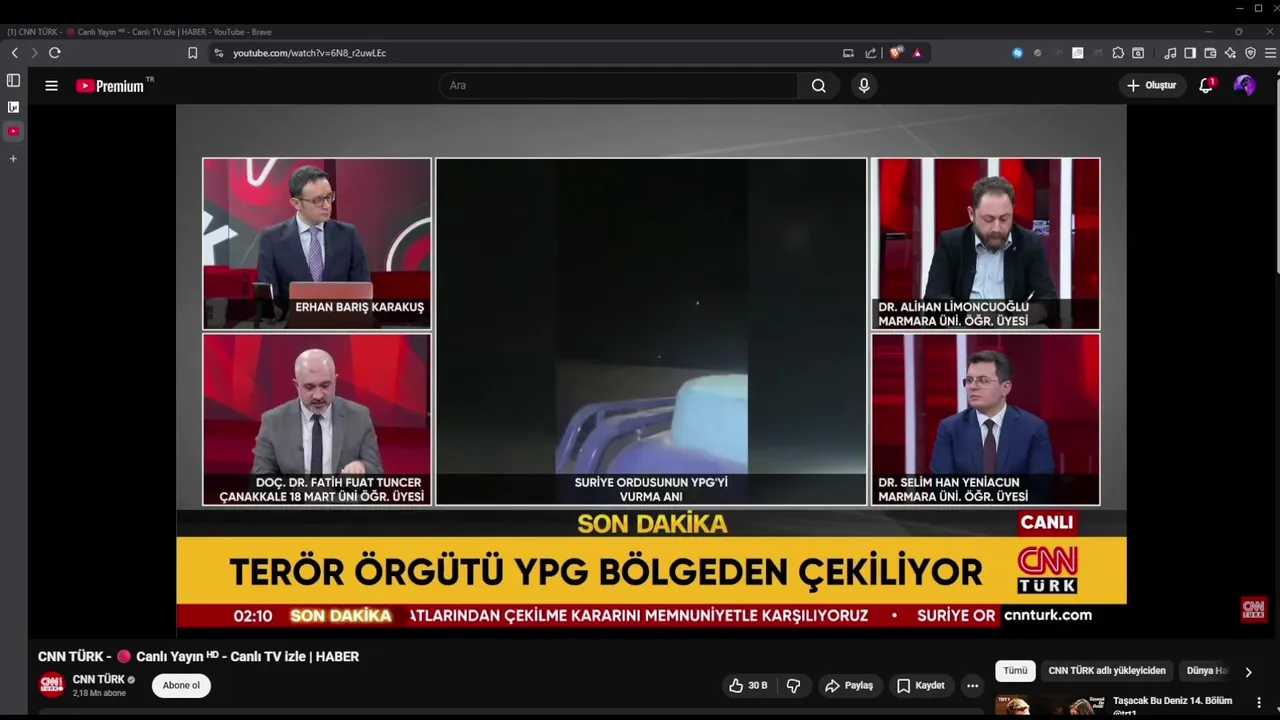This screenshot has height=720, width=1280.
Task: Open the CNN TÜRK channel avatar
Action: point(52,685)
